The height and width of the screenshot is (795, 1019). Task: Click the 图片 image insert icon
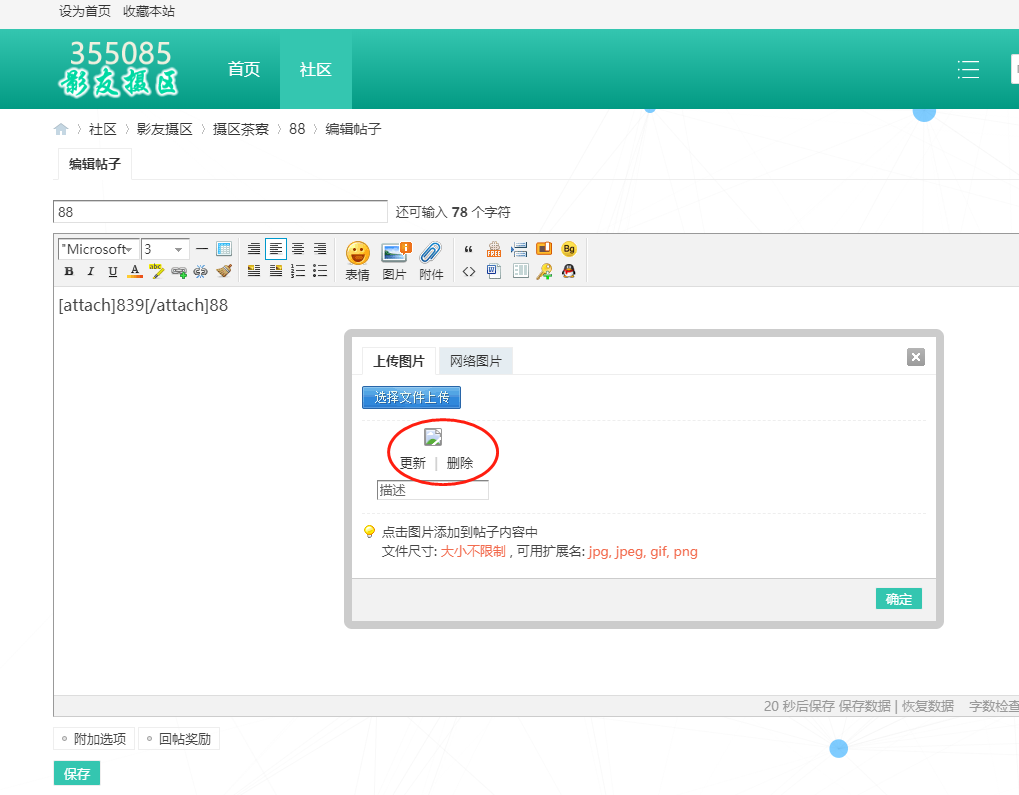[395, 260]
